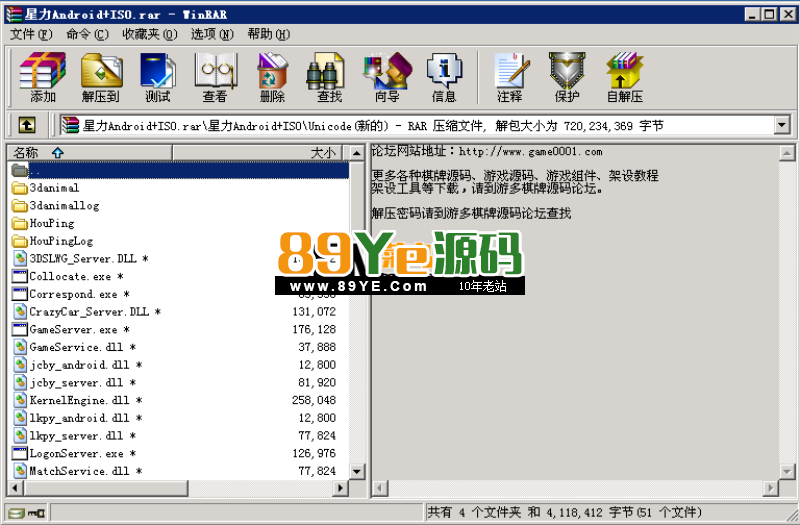Click the SFX (自解压) toolbar icon
This screenshot has width=800, height=525.
coord(624,78)
